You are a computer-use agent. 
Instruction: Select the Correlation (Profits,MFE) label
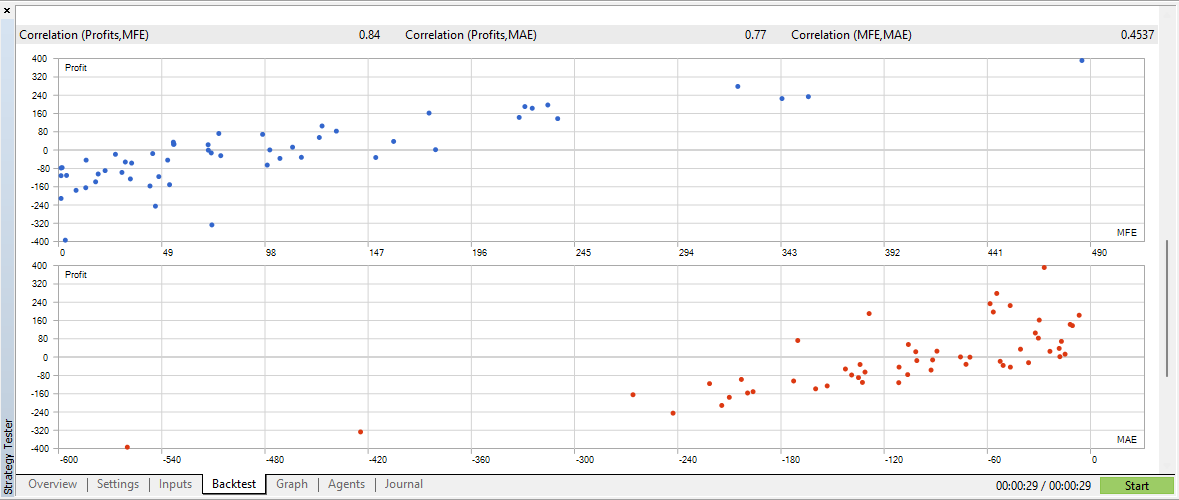click(x=84, y=35)
